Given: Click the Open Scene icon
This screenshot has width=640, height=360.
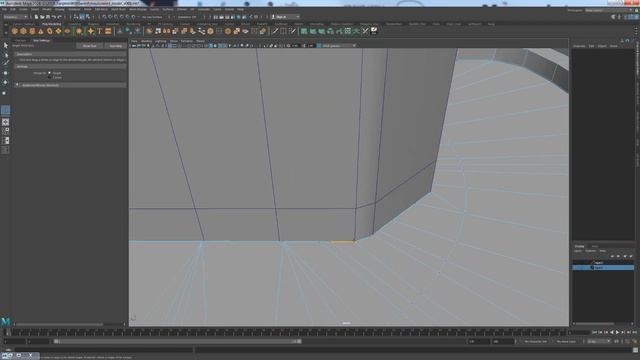Looking at the screenshot, I should [42, 17].
